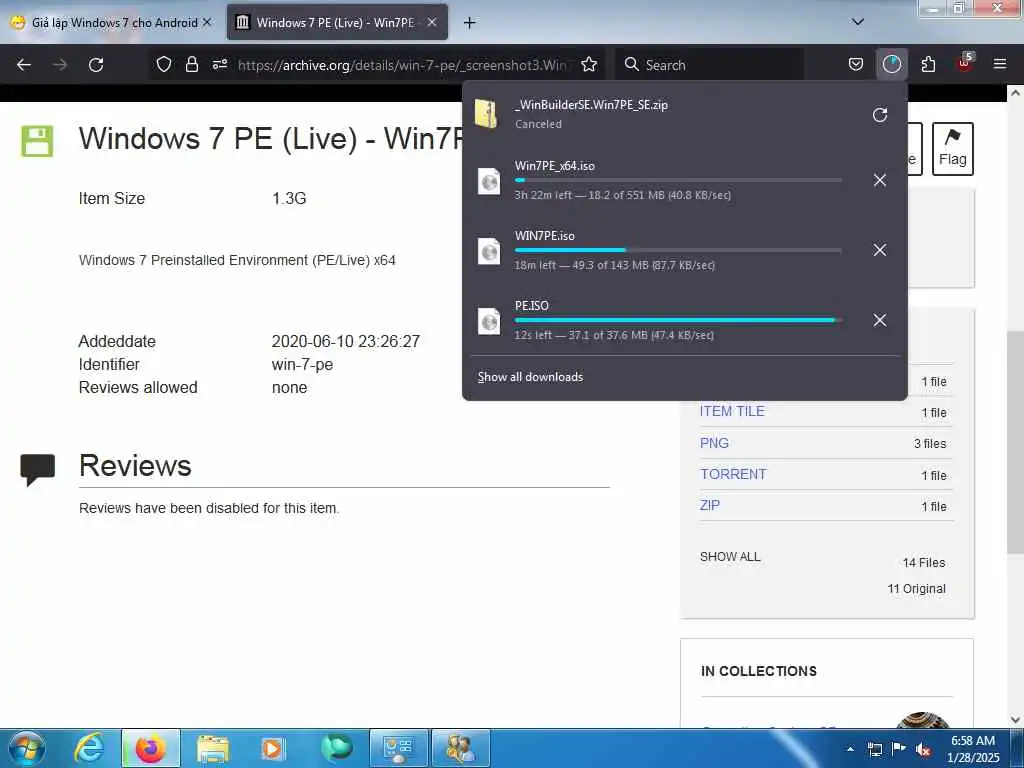Click the Win7PE_x64.iso file icon

coord(488,182)
